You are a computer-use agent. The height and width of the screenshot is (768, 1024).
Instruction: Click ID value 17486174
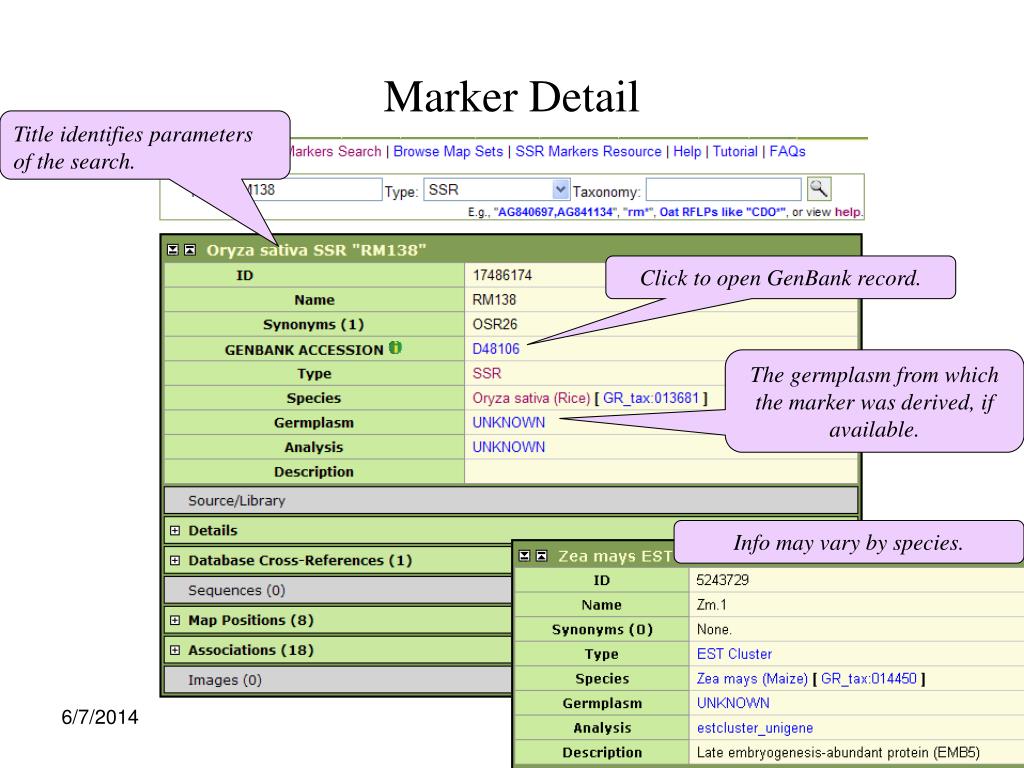[x=502, y=276]
